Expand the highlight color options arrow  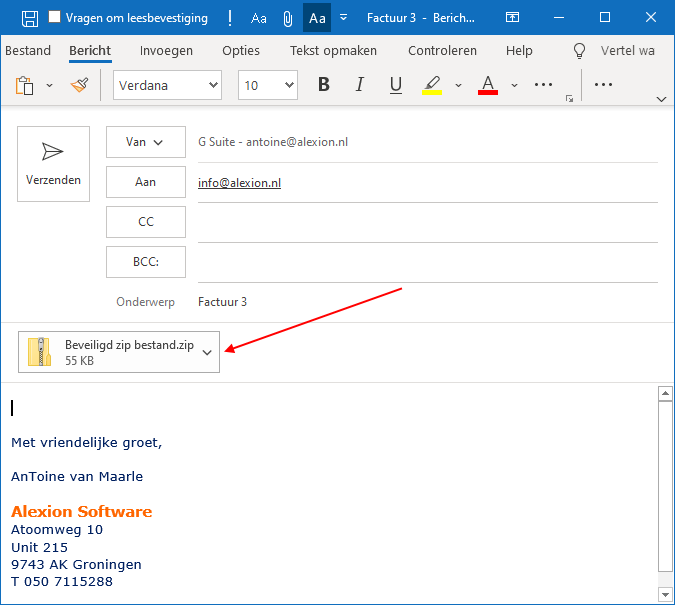coord(458,85)
